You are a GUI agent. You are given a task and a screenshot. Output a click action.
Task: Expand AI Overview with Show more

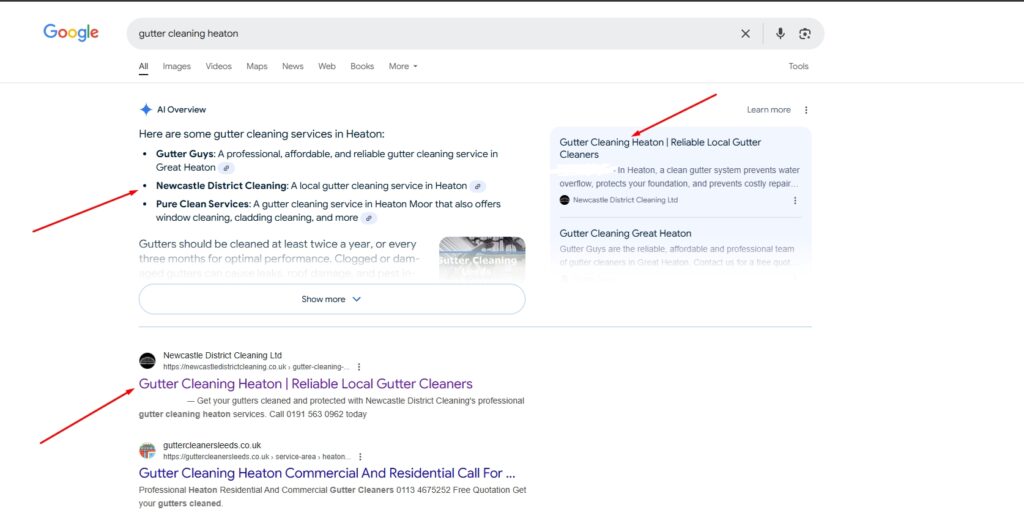[332, 299]
